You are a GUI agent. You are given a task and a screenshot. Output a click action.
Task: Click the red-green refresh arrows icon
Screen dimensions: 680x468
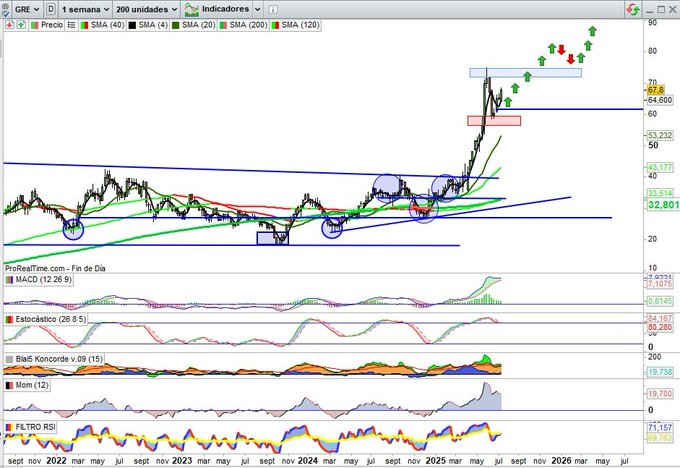[x=633, y=9]
